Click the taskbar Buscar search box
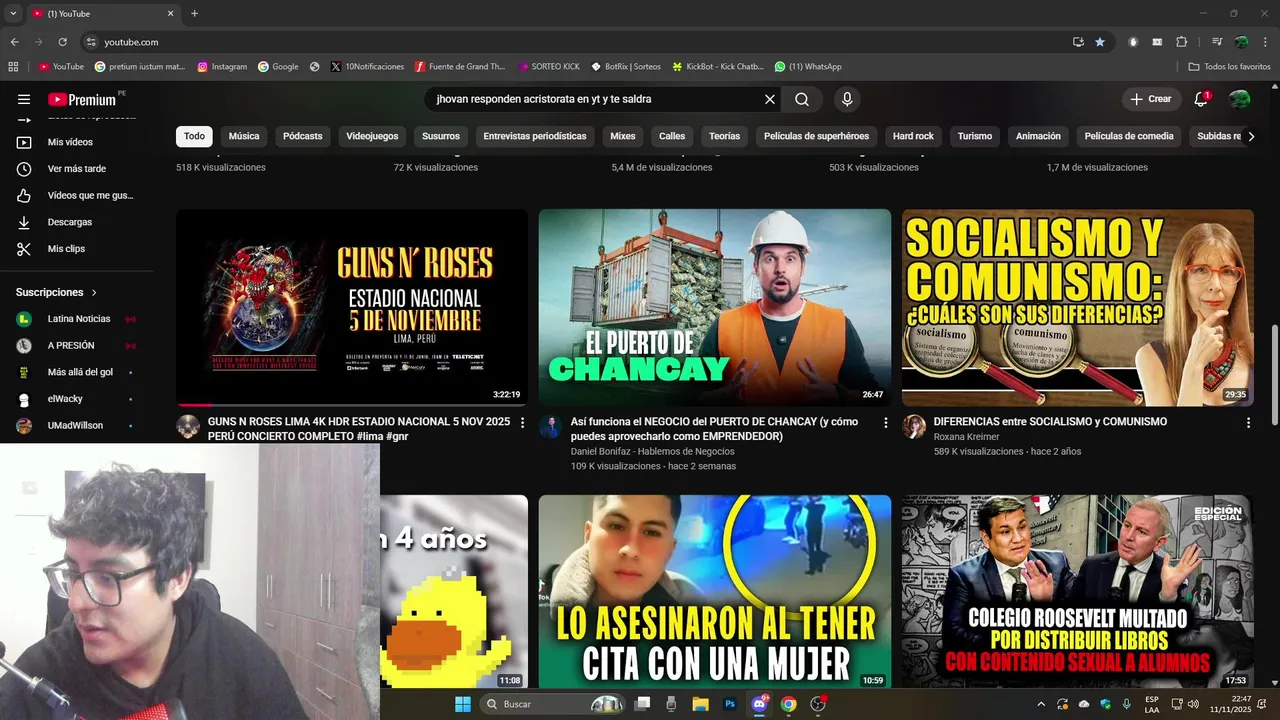Image resolution: width=1280 pixels, height=720 pixels. pos(553,704)
